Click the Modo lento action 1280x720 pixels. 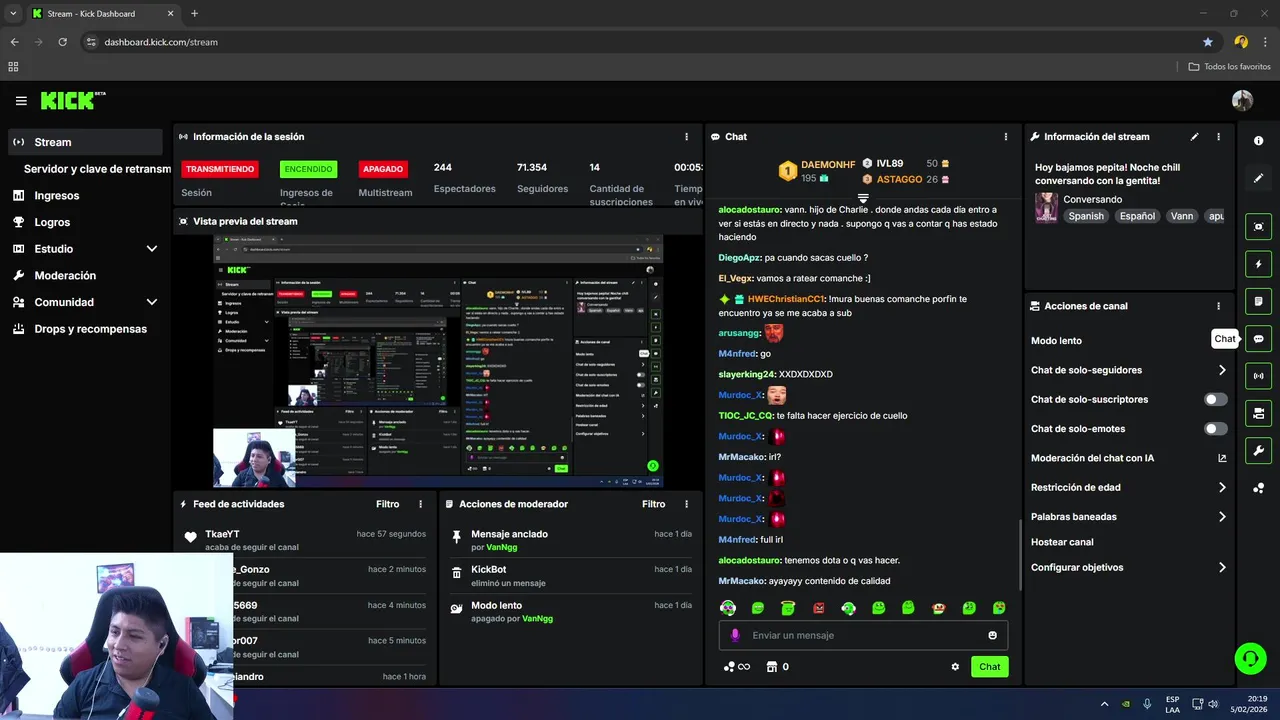[x=1056, y=341]
